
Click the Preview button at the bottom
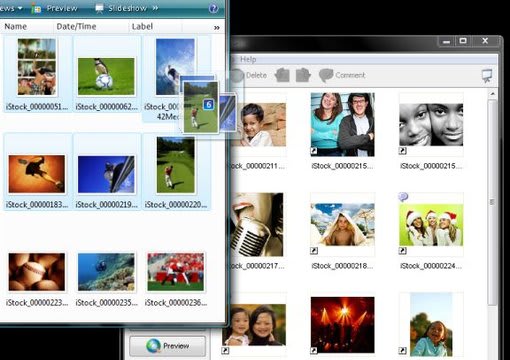click(x=167, y=346)
